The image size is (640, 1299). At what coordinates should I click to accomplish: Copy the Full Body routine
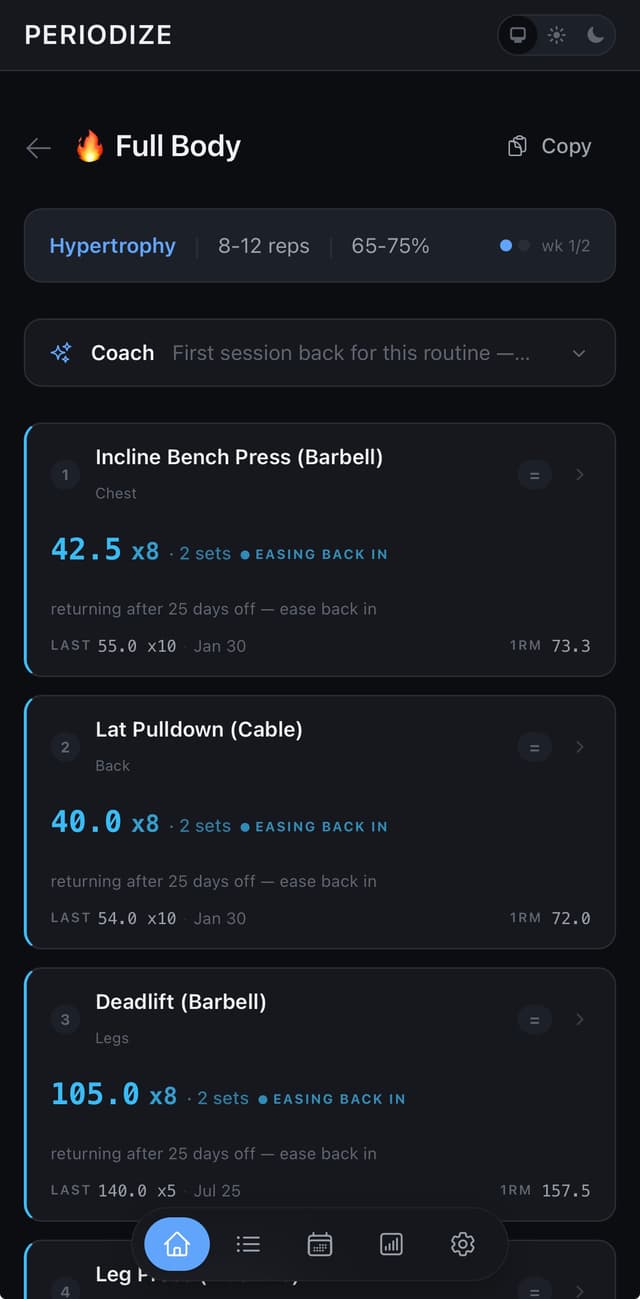[550, 147]
